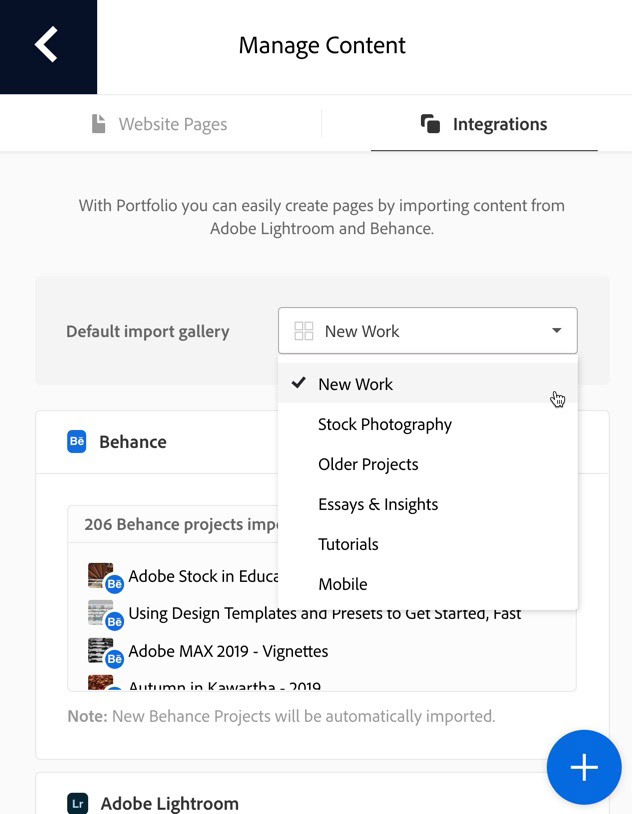Click the Integrations stacked-squares icon
Viewport: 632px width, 814px height.
(x=431, y=124)
